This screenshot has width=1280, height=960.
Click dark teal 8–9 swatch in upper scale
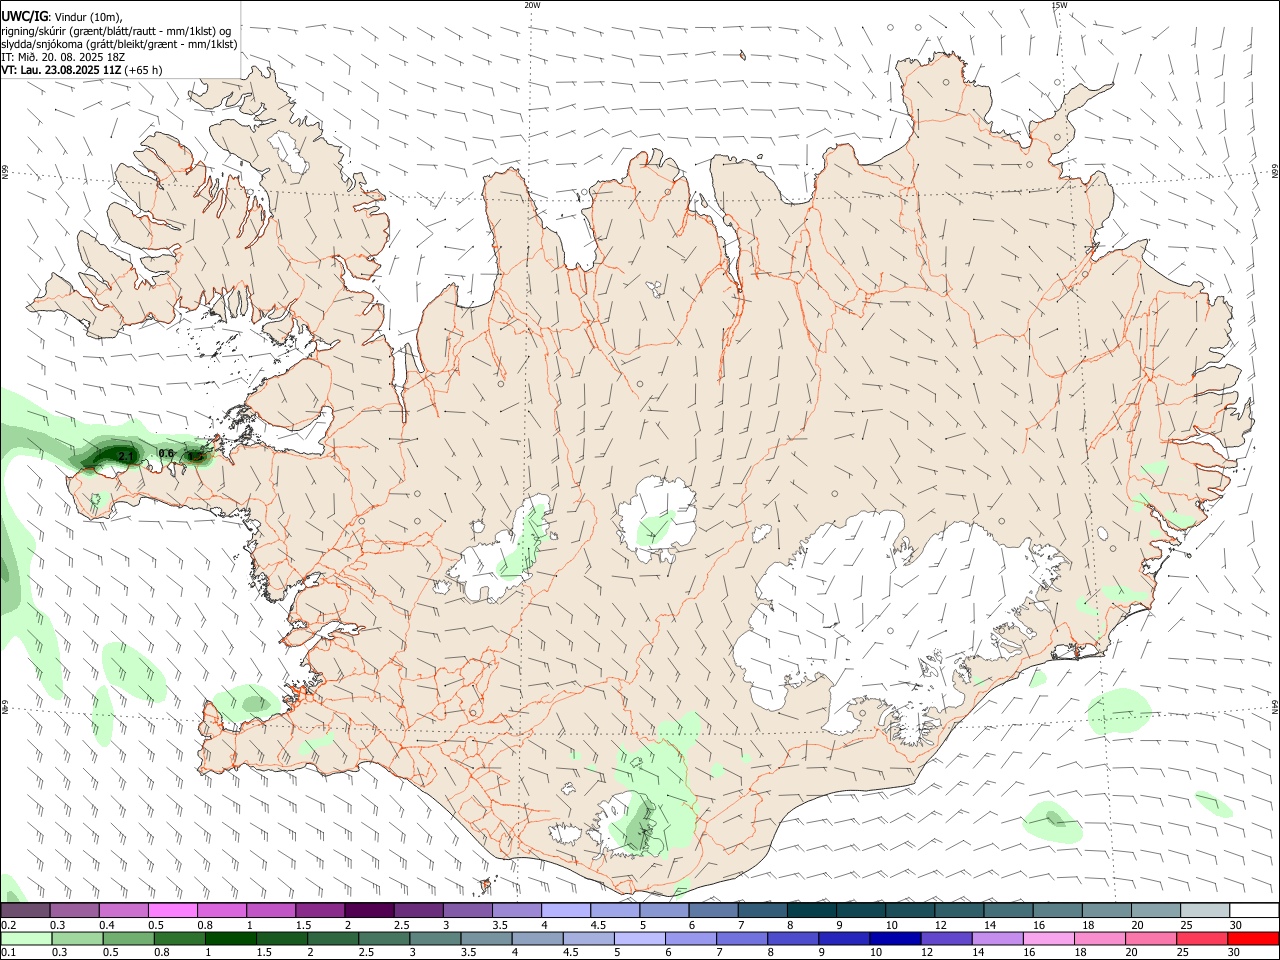click(812, 910)
